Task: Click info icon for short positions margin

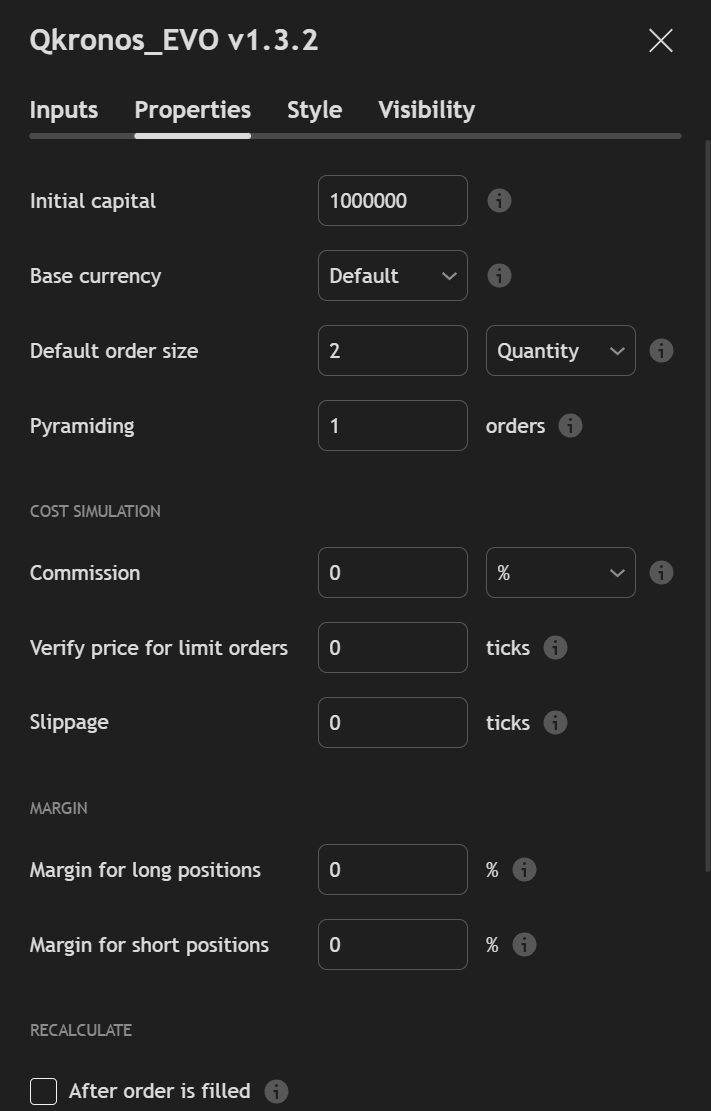Action: (x=524, y=945)
